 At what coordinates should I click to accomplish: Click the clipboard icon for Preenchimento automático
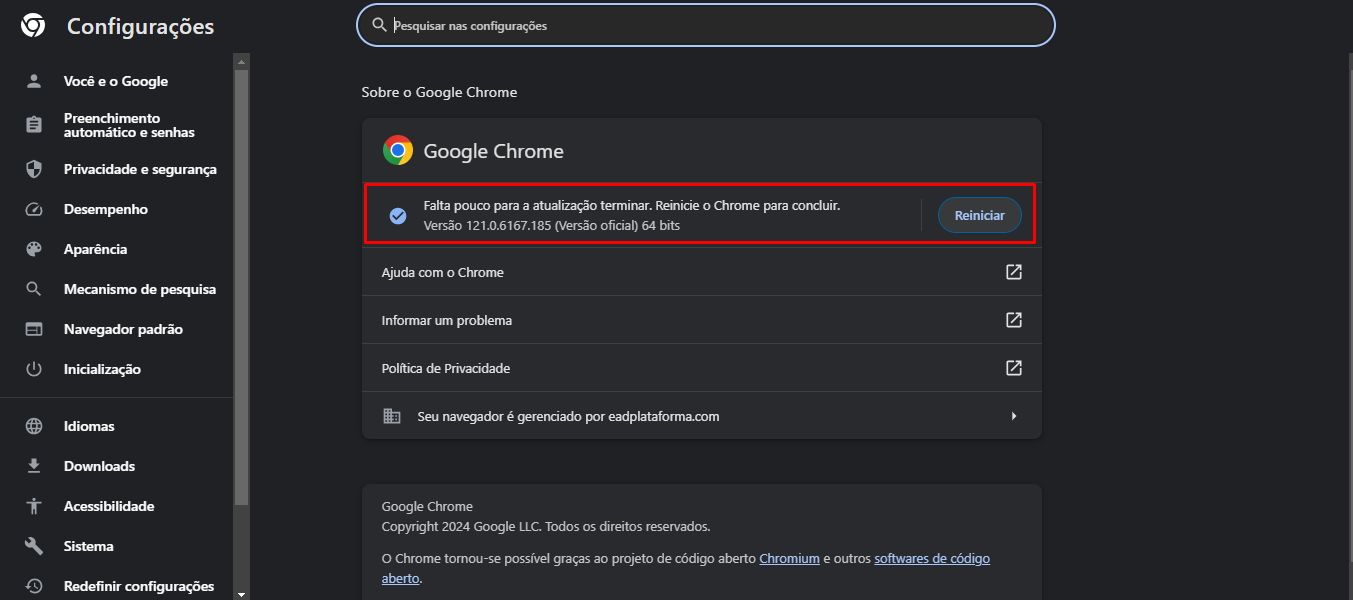coord(34,125)
